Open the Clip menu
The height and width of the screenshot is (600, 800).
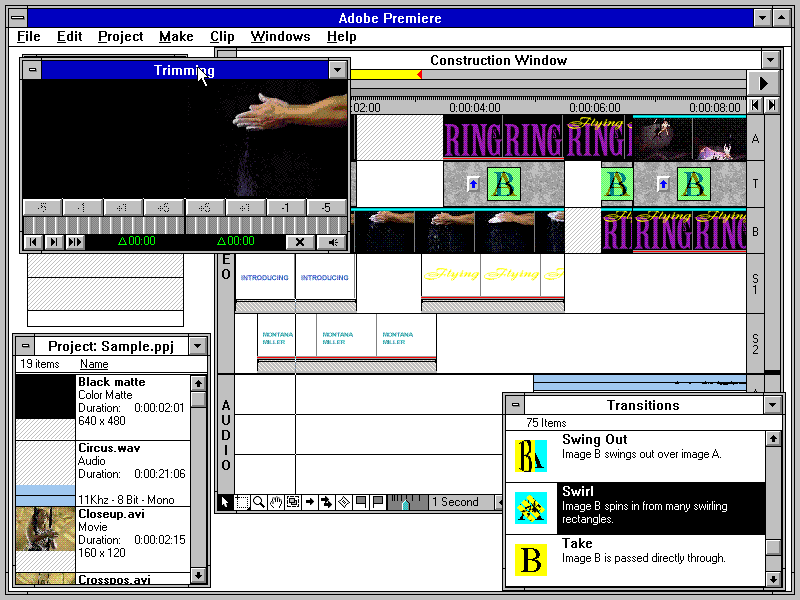point(222,37)
